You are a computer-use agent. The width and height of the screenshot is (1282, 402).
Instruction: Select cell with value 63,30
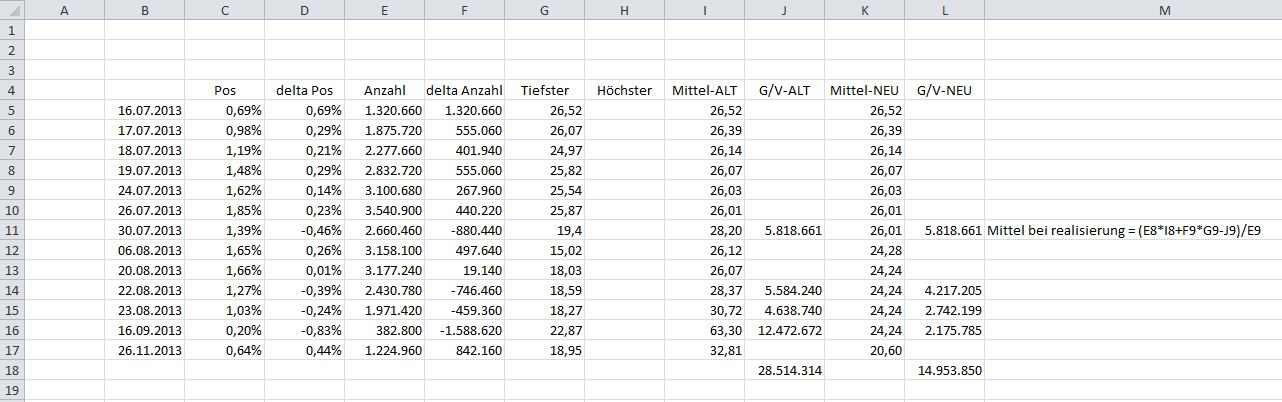click(704, 330)
